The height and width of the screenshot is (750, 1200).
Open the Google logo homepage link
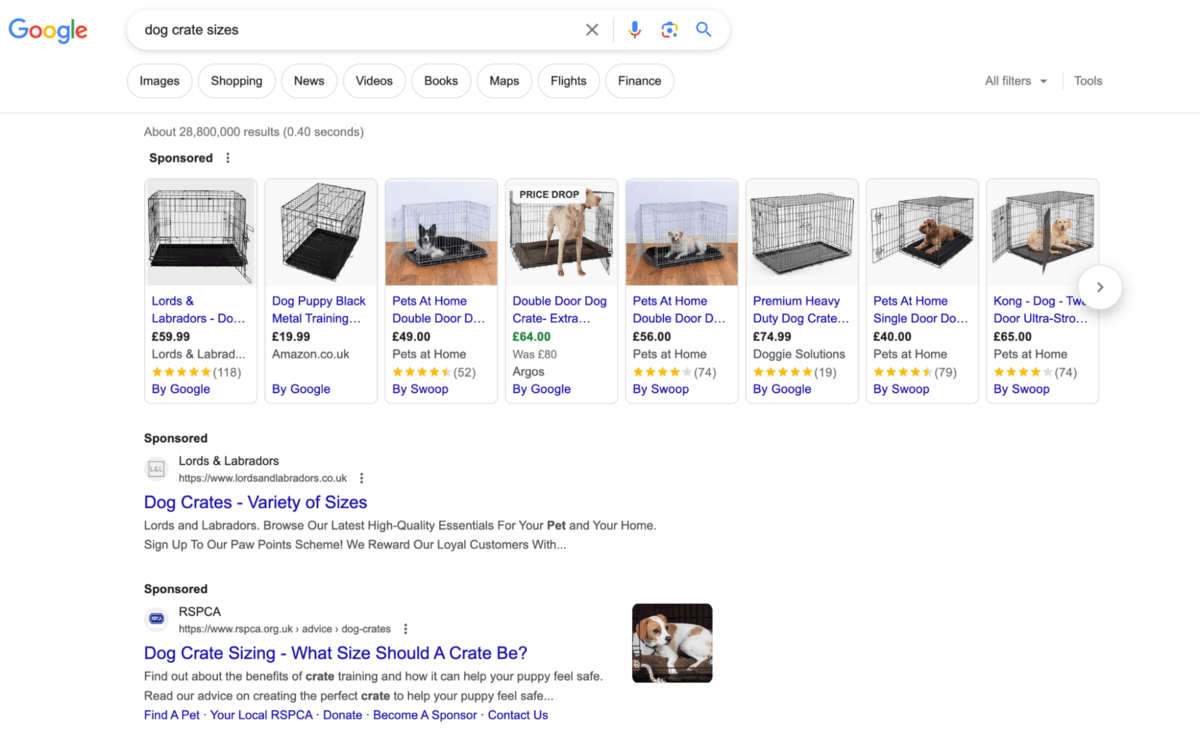[x=48, y=30]
